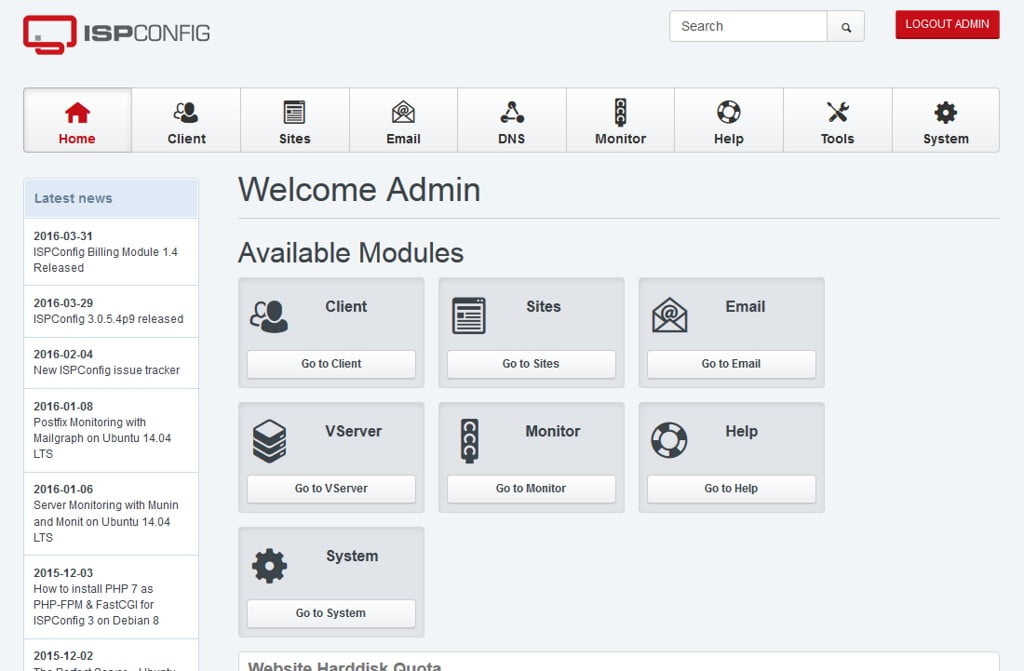Open the Monitor tab in top navigation

click(x=620, y=121)
